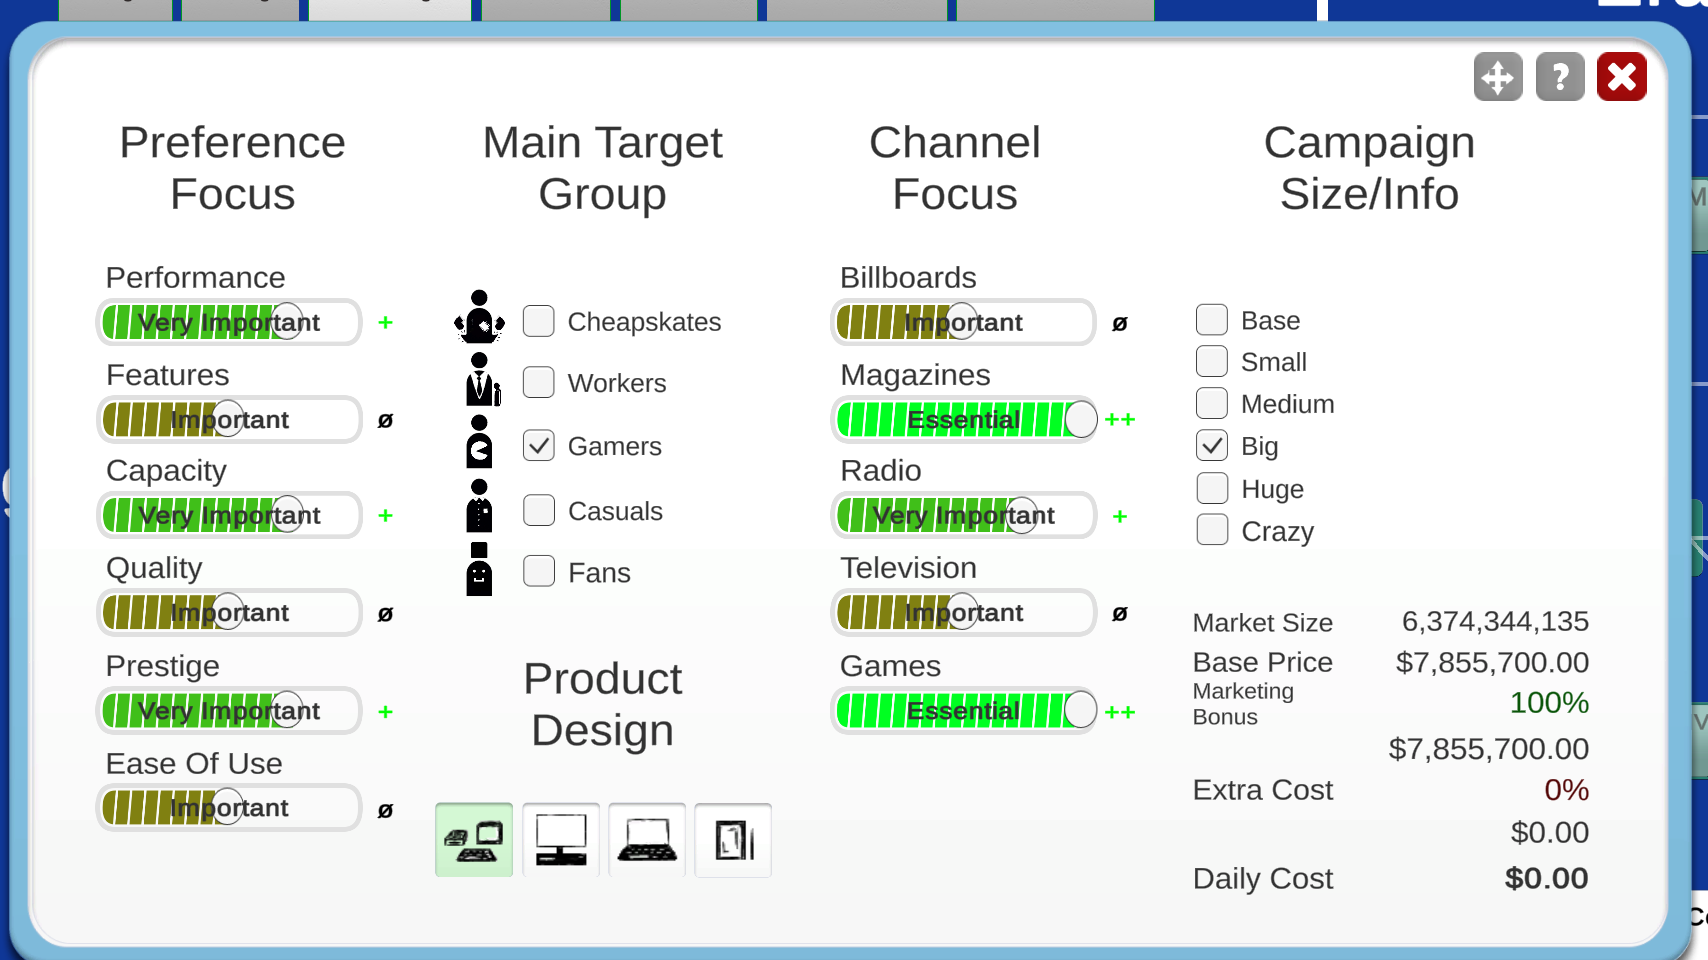Viewport: 1708px width, 960px height.
Task: Click the Gamers character icon
Action: (x=480, y=442)
